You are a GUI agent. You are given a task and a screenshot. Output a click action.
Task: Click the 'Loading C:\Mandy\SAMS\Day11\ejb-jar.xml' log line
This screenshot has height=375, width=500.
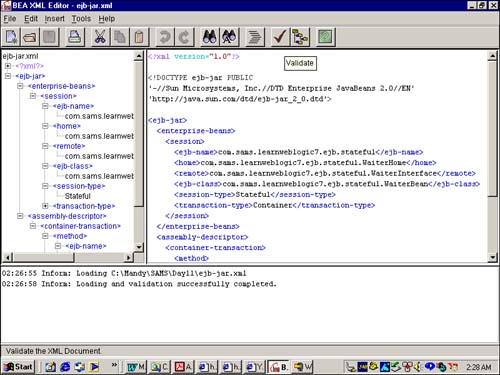click(124, 273)
